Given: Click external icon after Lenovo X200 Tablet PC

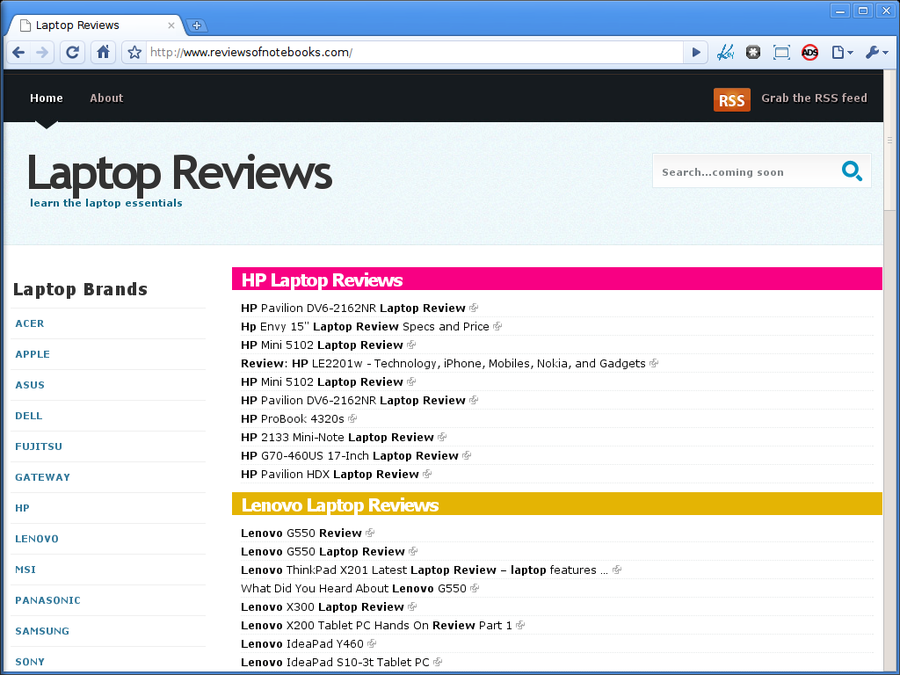Looking at the screenshot, I should [x=520, y=625].
